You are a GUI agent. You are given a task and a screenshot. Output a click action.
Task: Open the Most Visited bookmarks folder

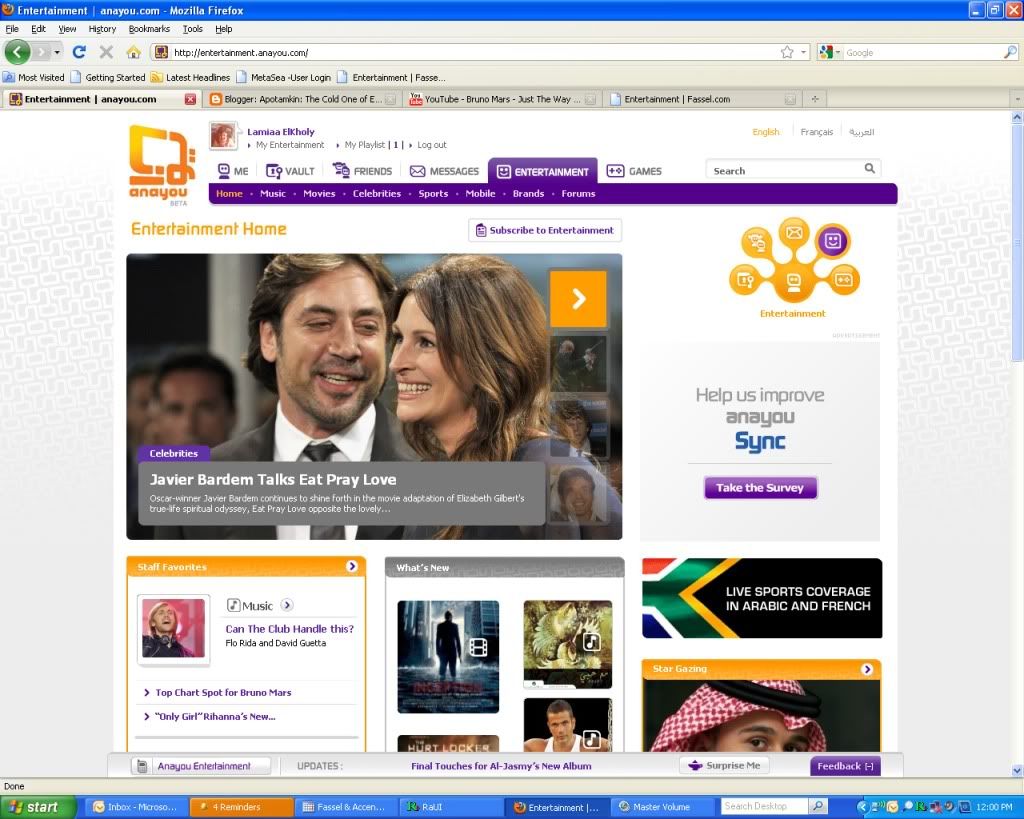click(x=34, y=77)
